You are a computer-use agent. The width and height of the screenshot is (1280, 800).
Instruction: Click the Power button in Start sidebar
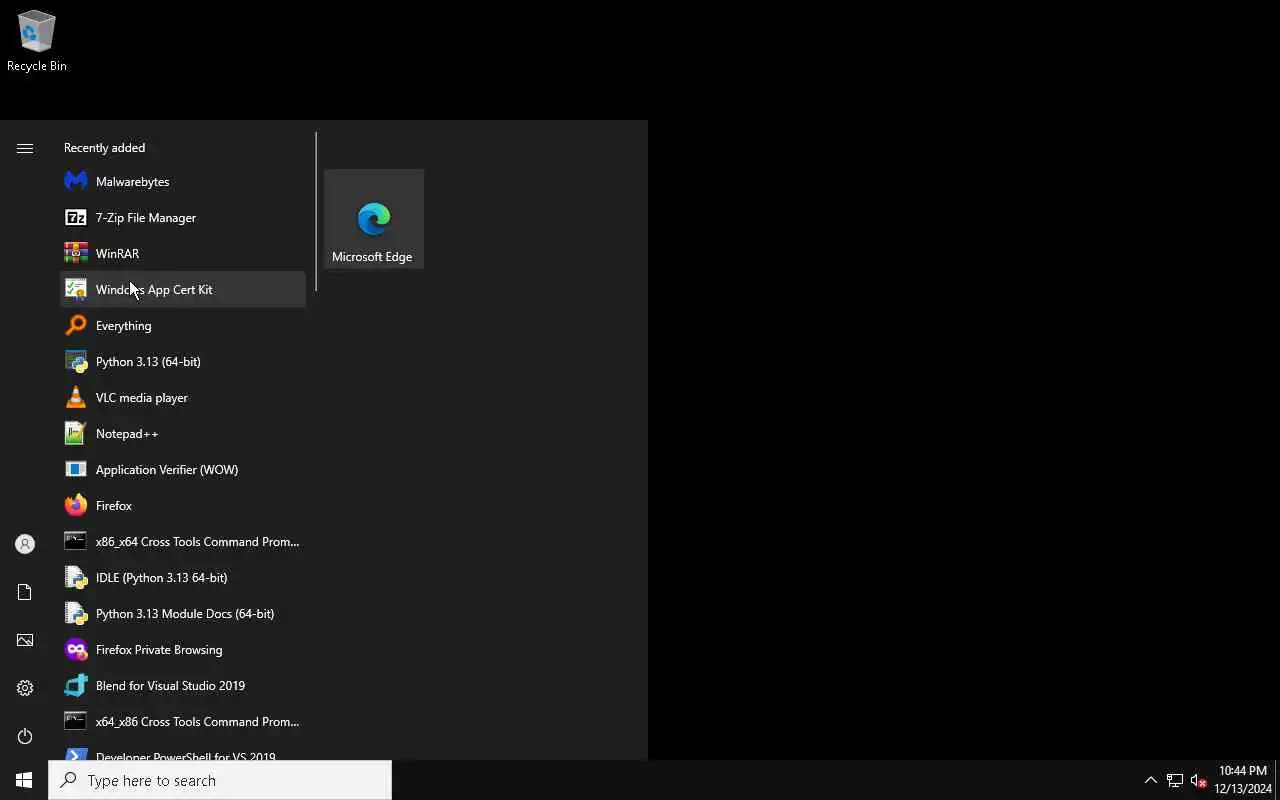[x=25, y=736]
